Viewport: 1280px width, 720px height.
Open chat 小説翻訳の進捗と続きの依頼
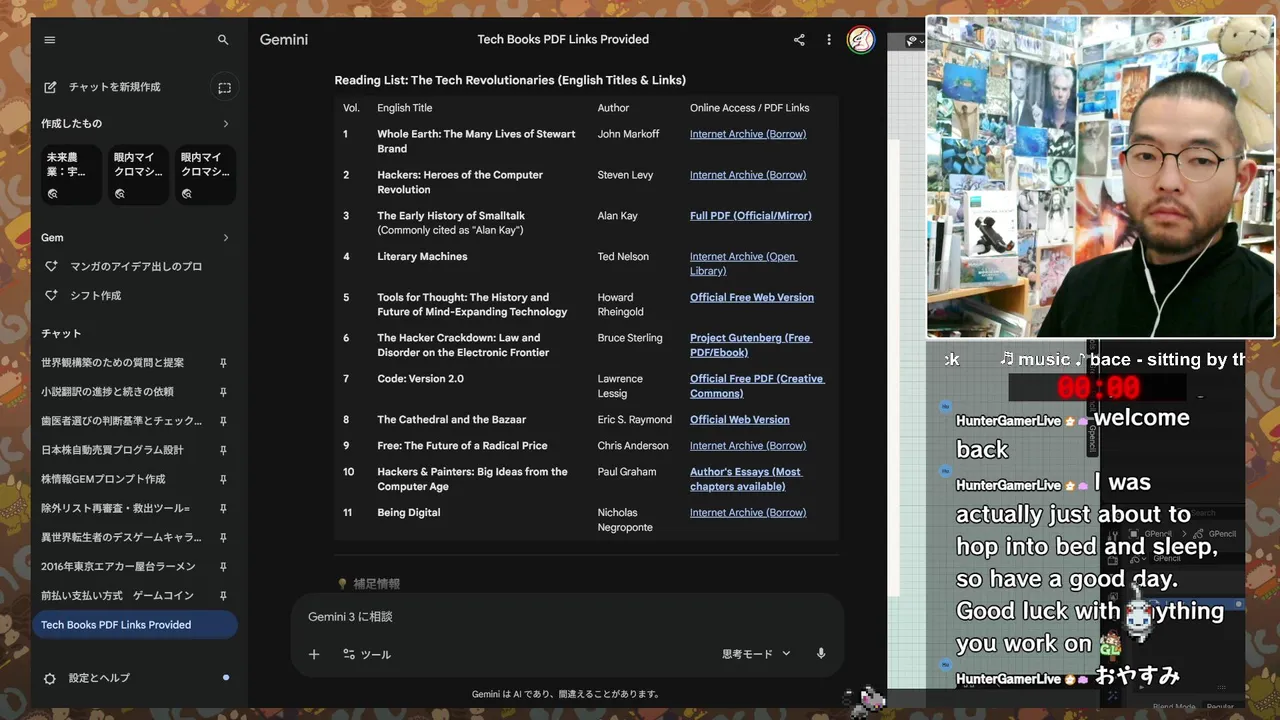pos(107,392)
